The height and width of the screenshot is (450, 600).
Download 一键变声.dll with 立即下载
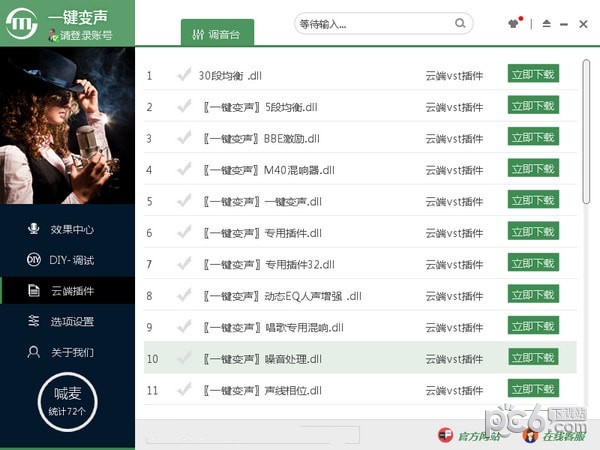coord(533,200)
